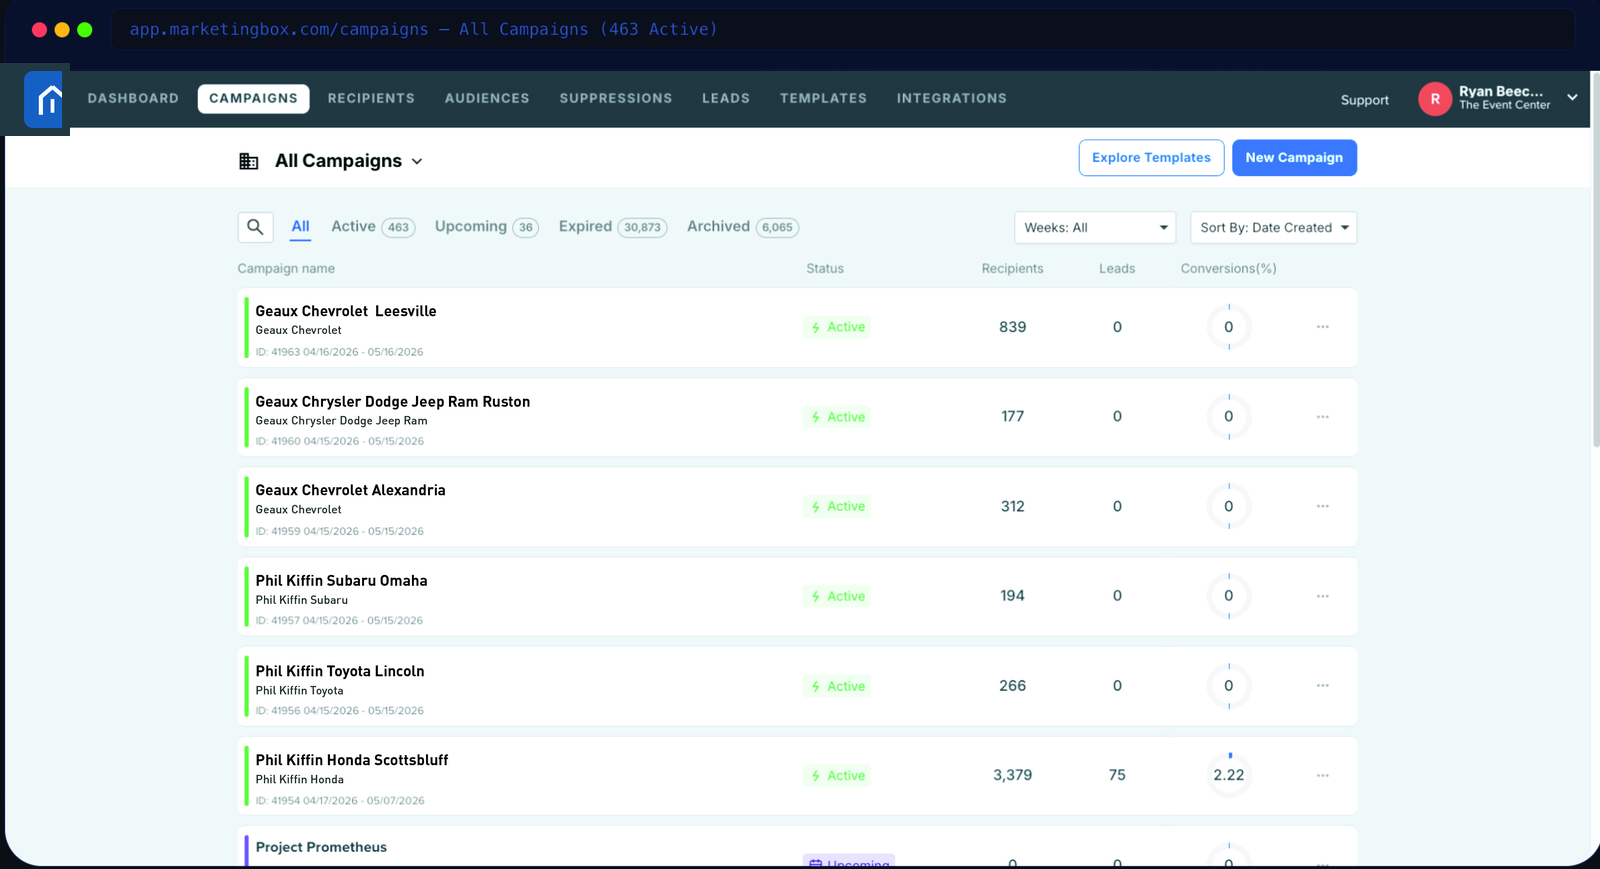Open the campaign search magnifier icon

pos(256,227)
